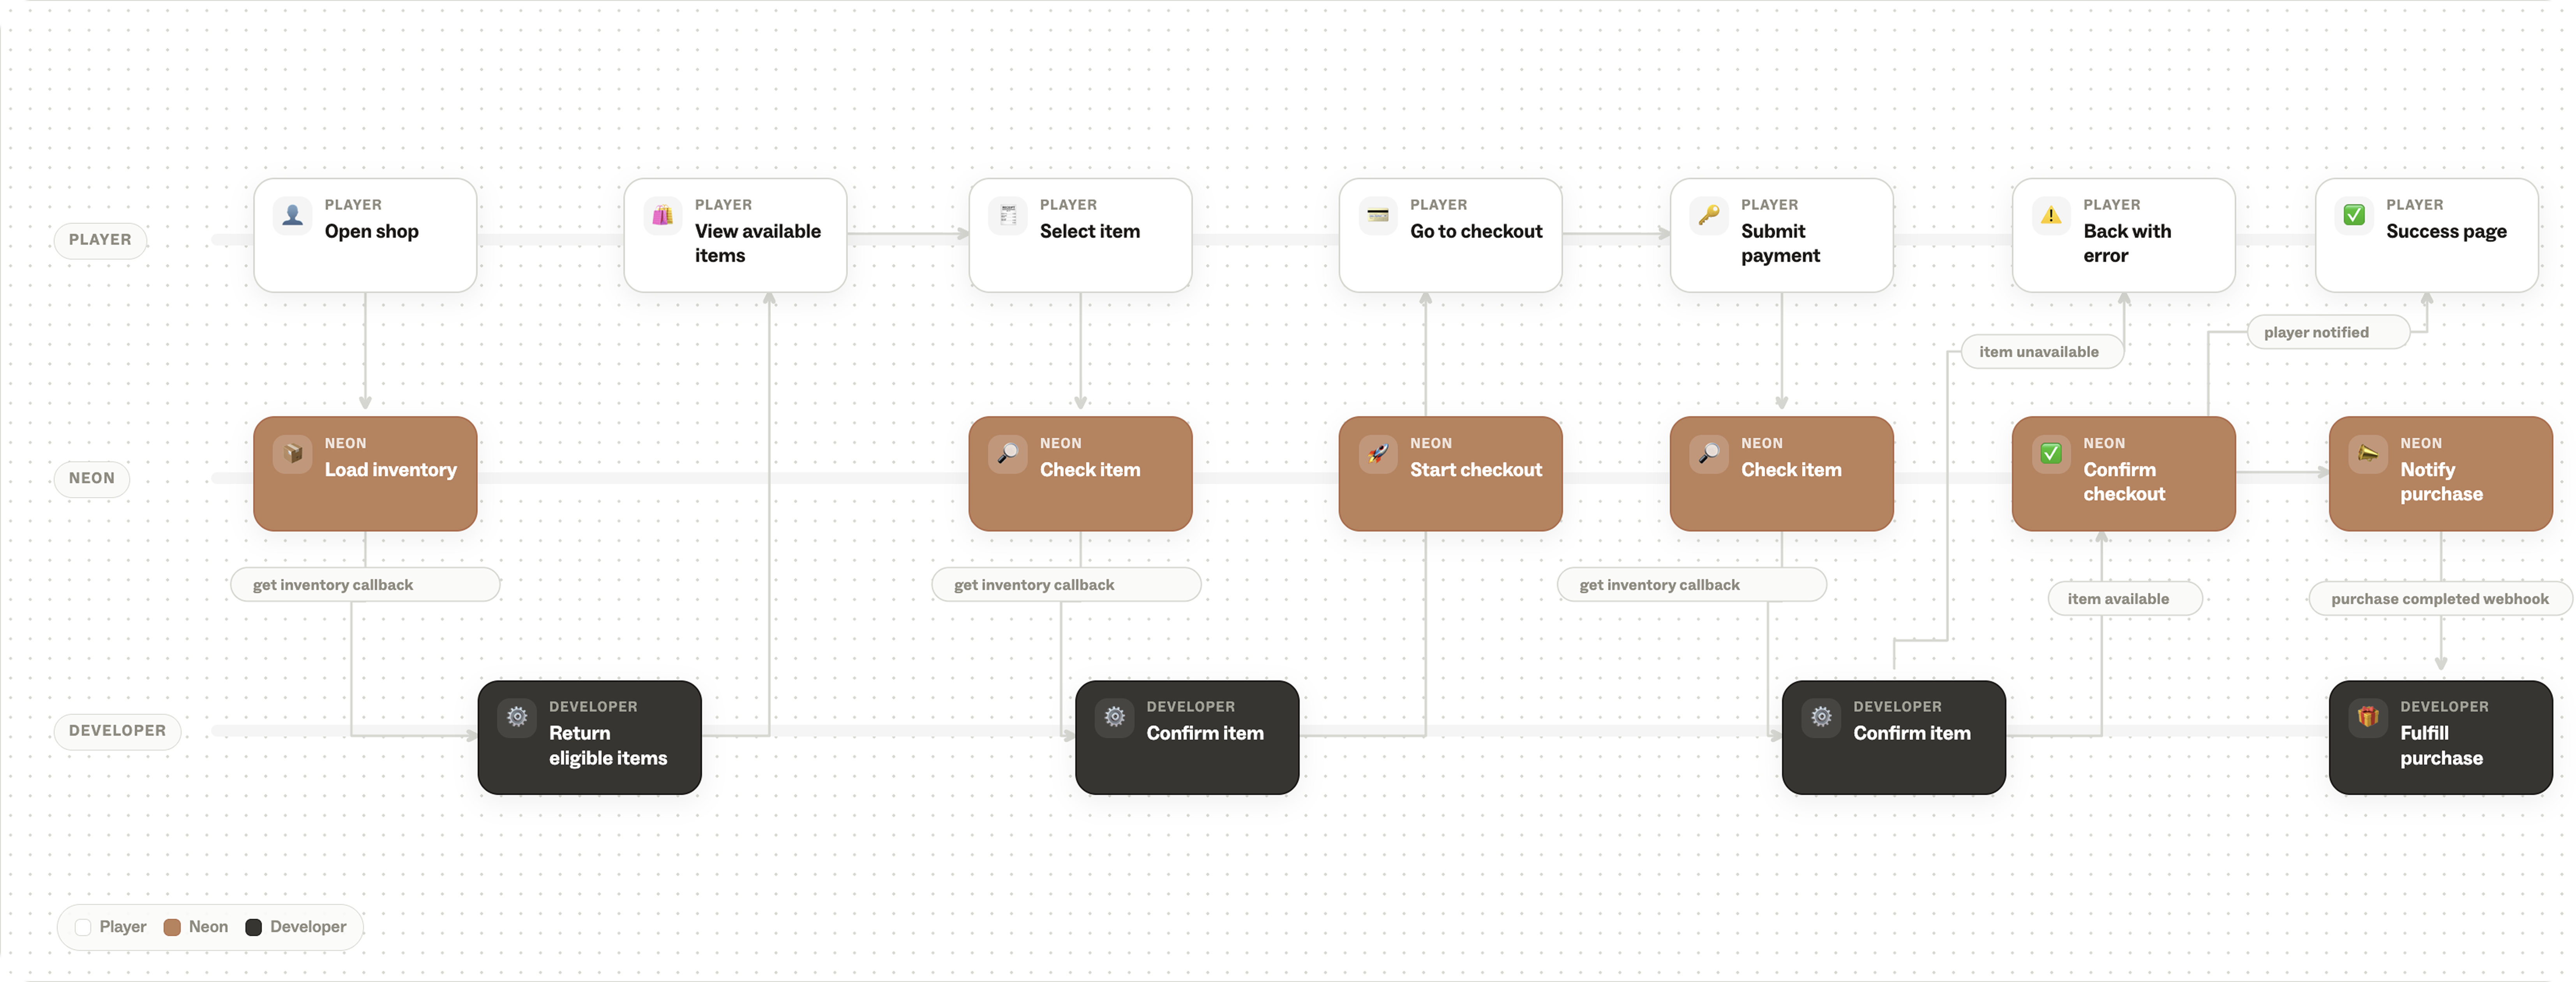The height and width of the screenshot is (982, 2576).
Task: Click the "Go to checkout" node title
Action: point(1476,232)
